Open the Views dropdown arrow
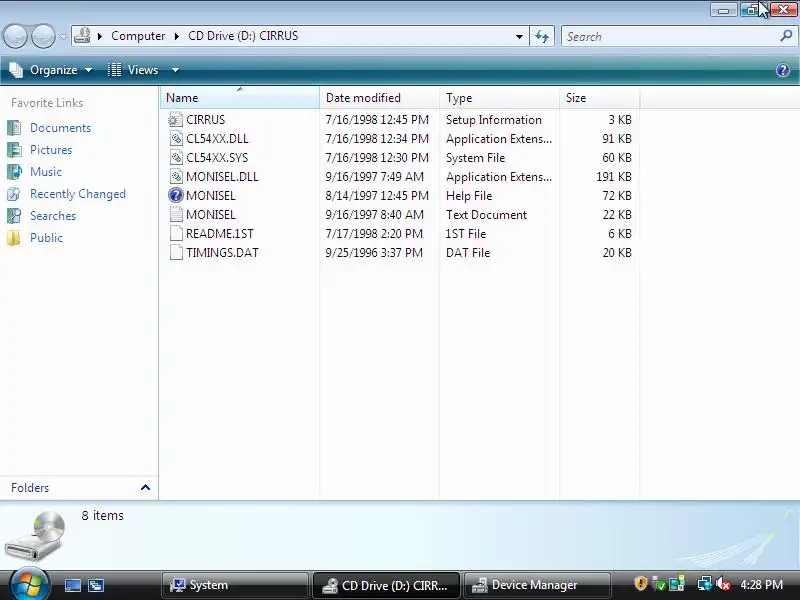The image size is (800, 600). click(x=175, y=70)
